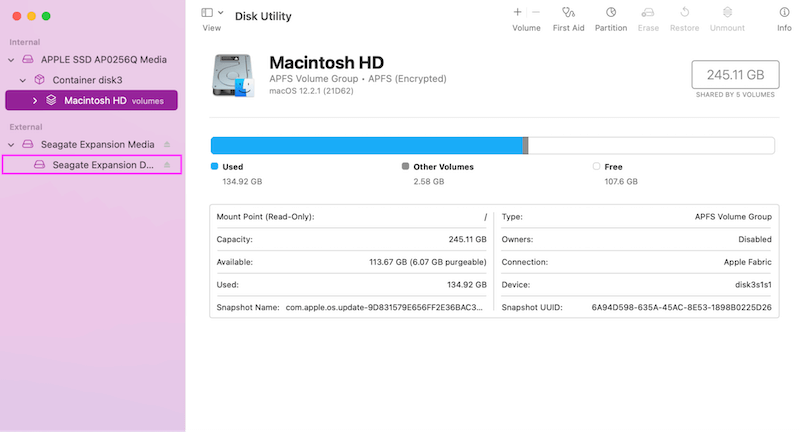The height and width of the screenshot is (432, 800).
Task: Click the white Free legend swatch
Action: pyautogui.click(x=596, y=166)
